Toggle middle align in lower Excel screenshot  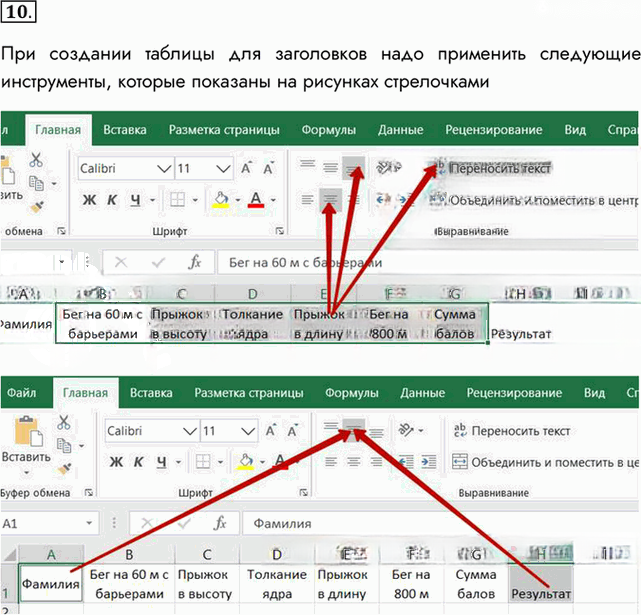pyautogui.click(x=354, y=430)
